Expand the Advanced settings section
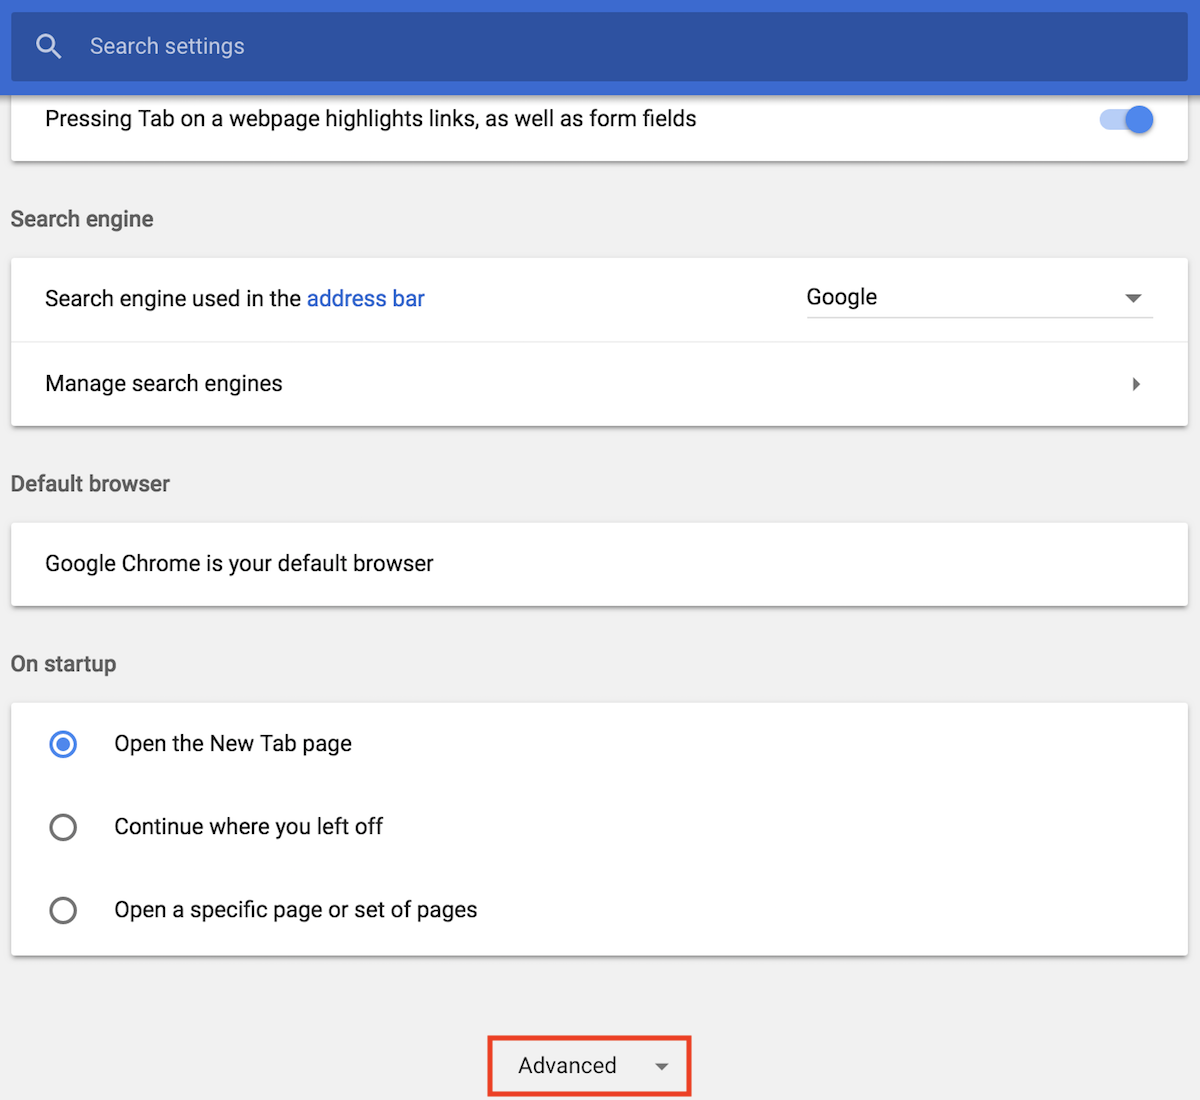The width and height of the screenshot is (1200, 1100). [x=590, y=1066]
